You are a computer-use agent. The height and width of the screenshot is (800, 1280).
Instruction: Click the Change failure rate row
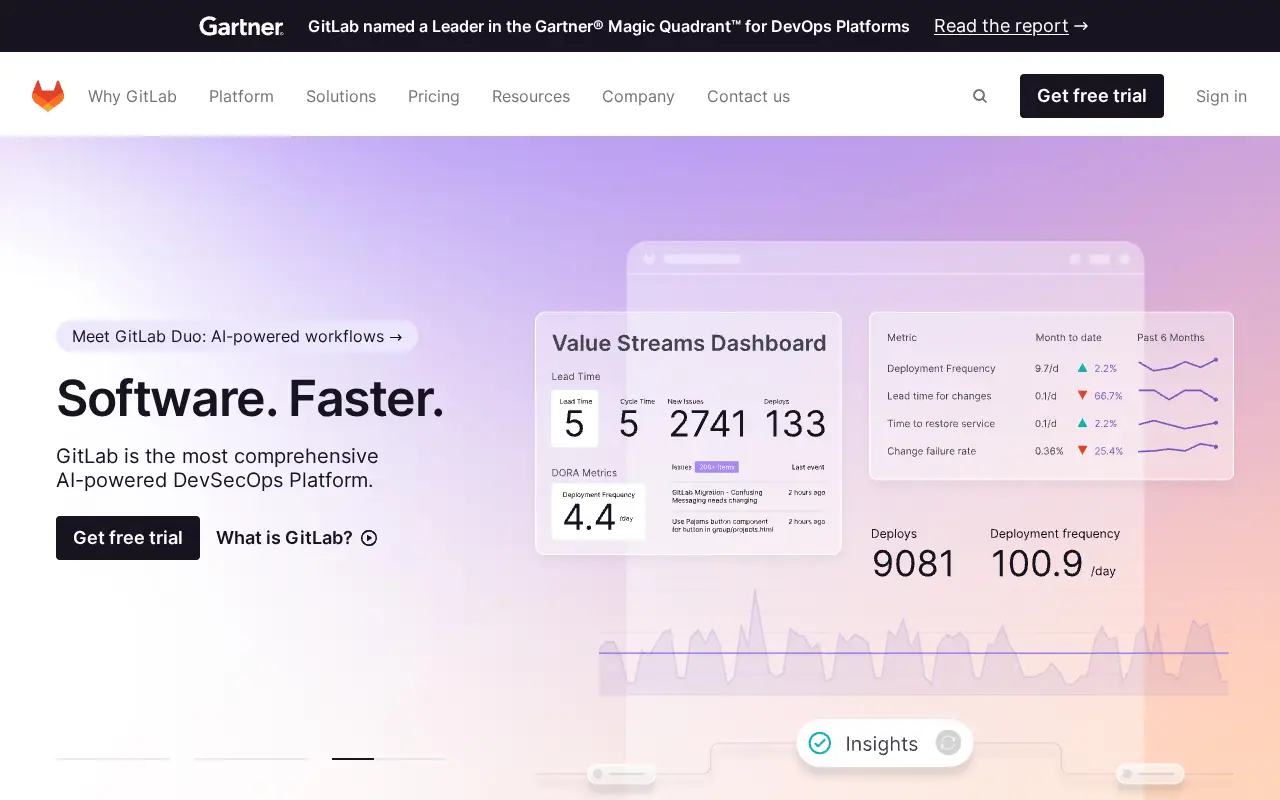pos(1052,451)
